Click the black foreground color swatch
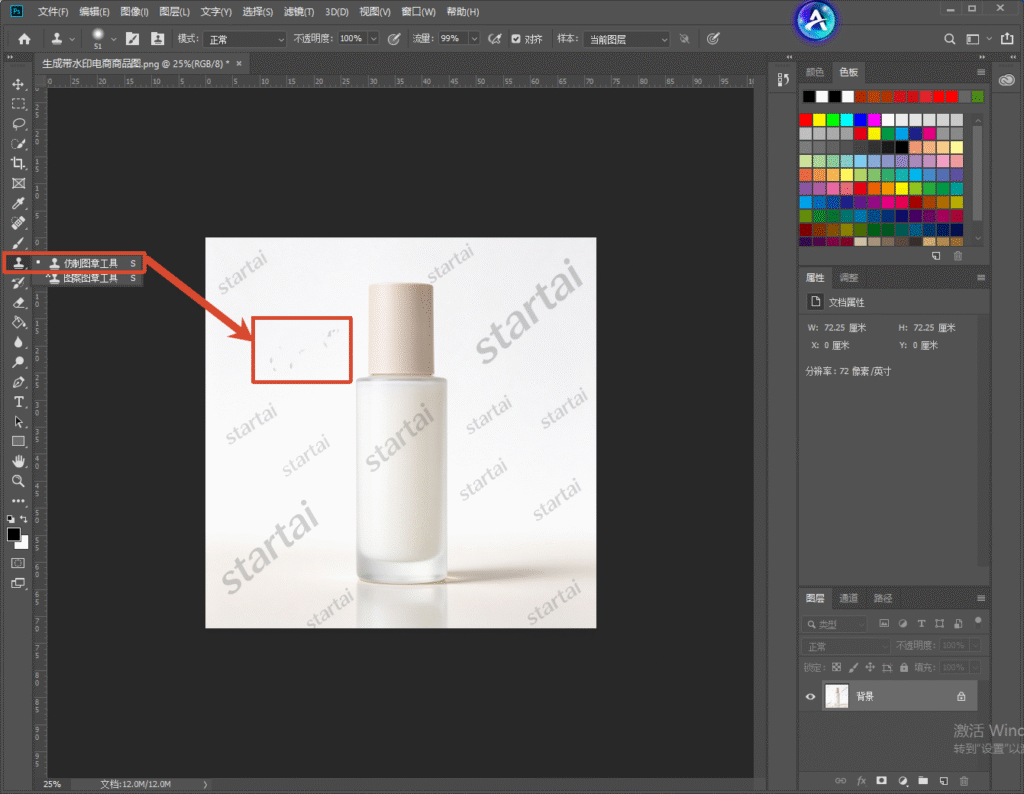Viewport: 1024px width, 794px height. pos(13,534)
